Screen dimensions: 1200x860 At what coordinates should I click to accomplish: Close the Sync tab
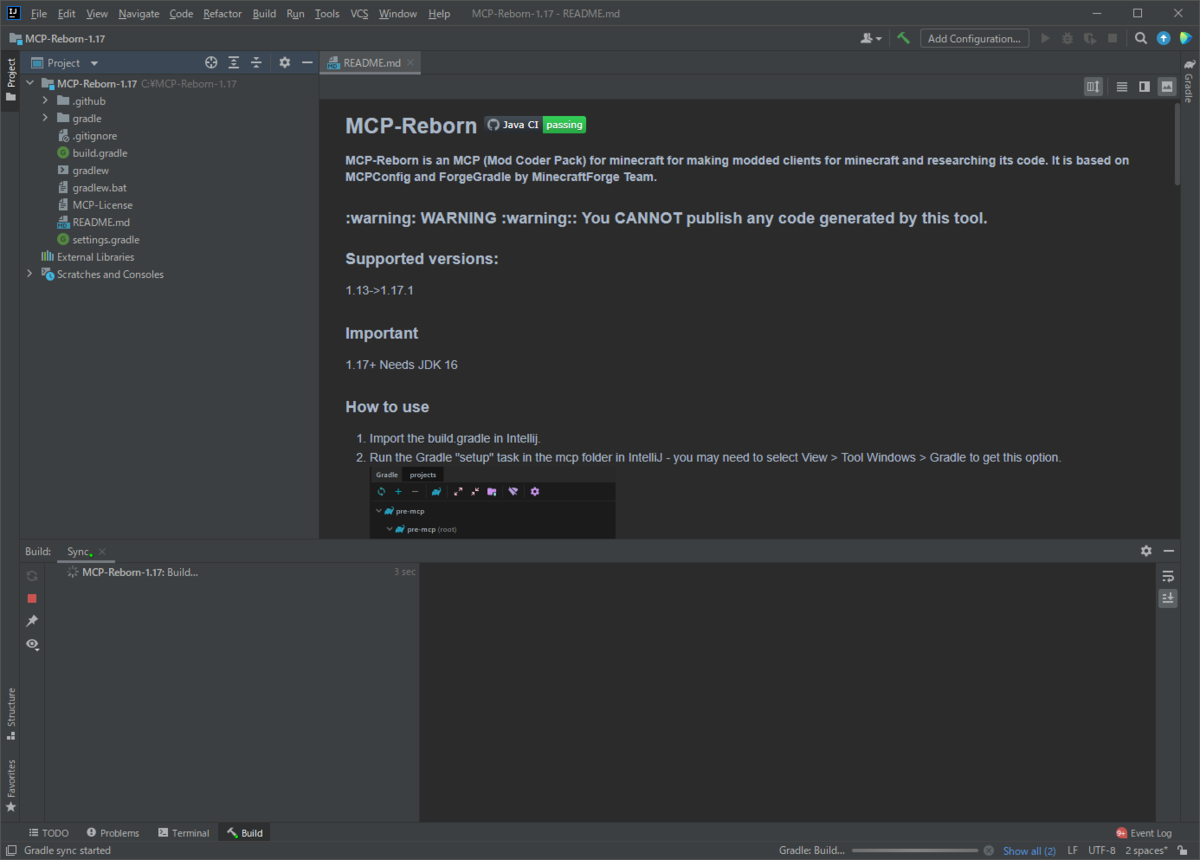(x=102, y=551)
